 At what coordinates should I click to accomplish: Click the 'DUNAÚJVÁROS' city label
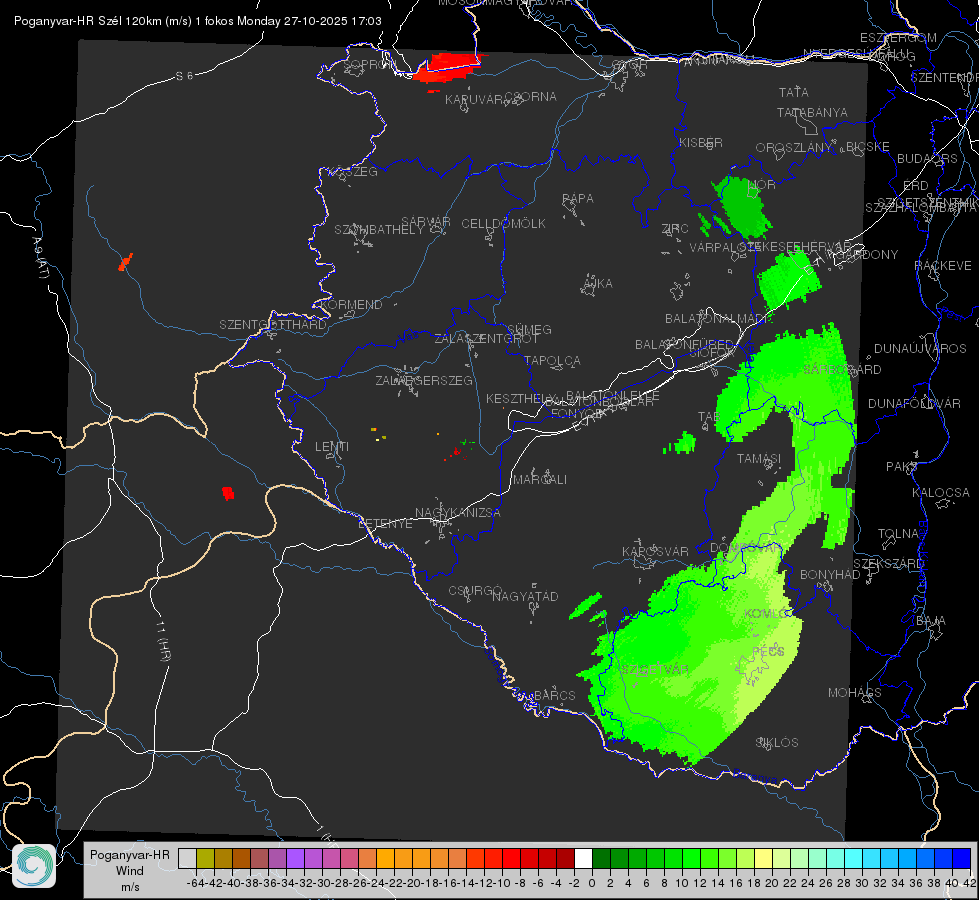(x=920, y=349)
